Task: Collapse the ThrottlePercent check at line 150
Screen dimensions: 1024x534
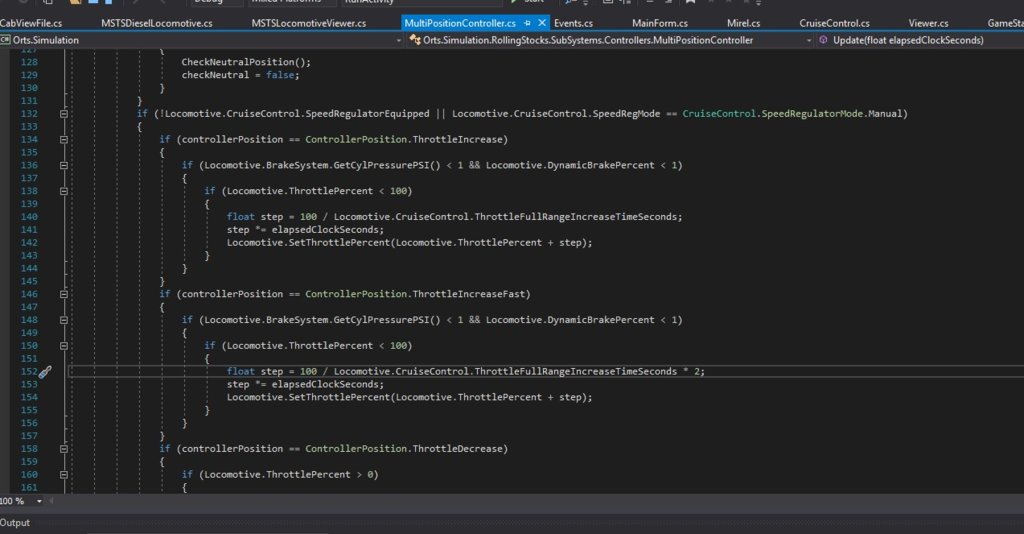Action: (x=64, y=346)
